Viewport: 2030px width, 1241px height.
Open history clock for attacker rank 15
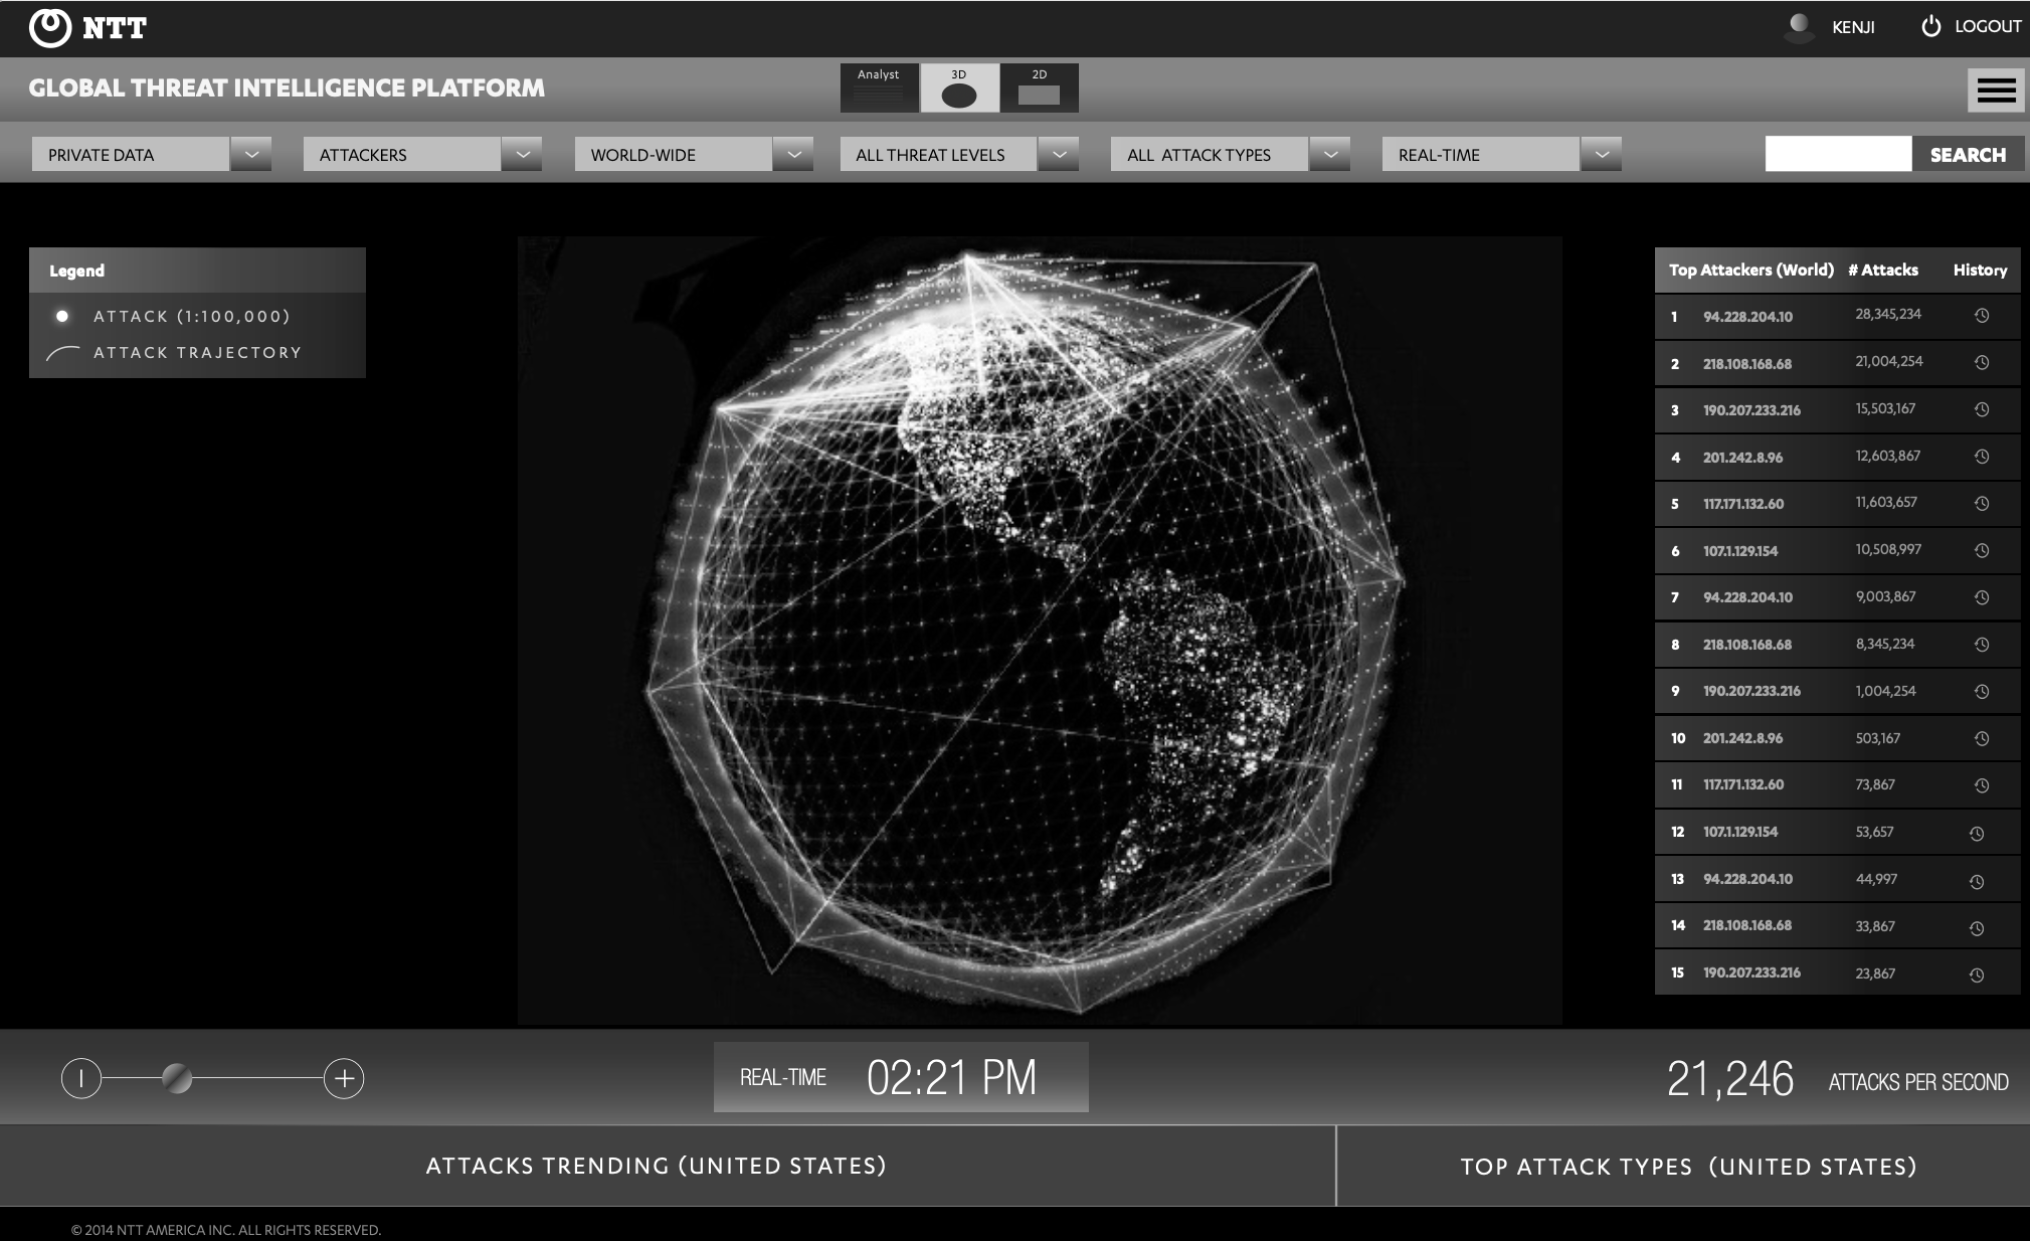(1977, 974)
